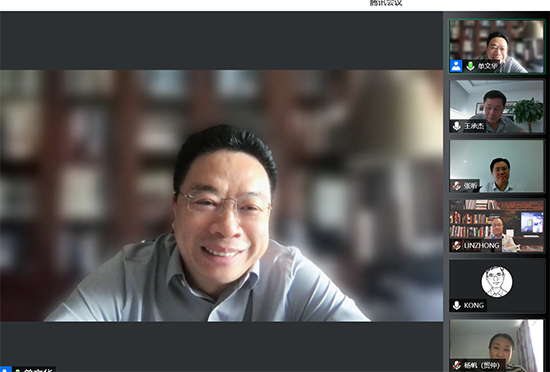Image resolution: width=550 pixels, height=372 pixels.
Task: Select the 张昕 participant video tile
Action: pos(496,166)
